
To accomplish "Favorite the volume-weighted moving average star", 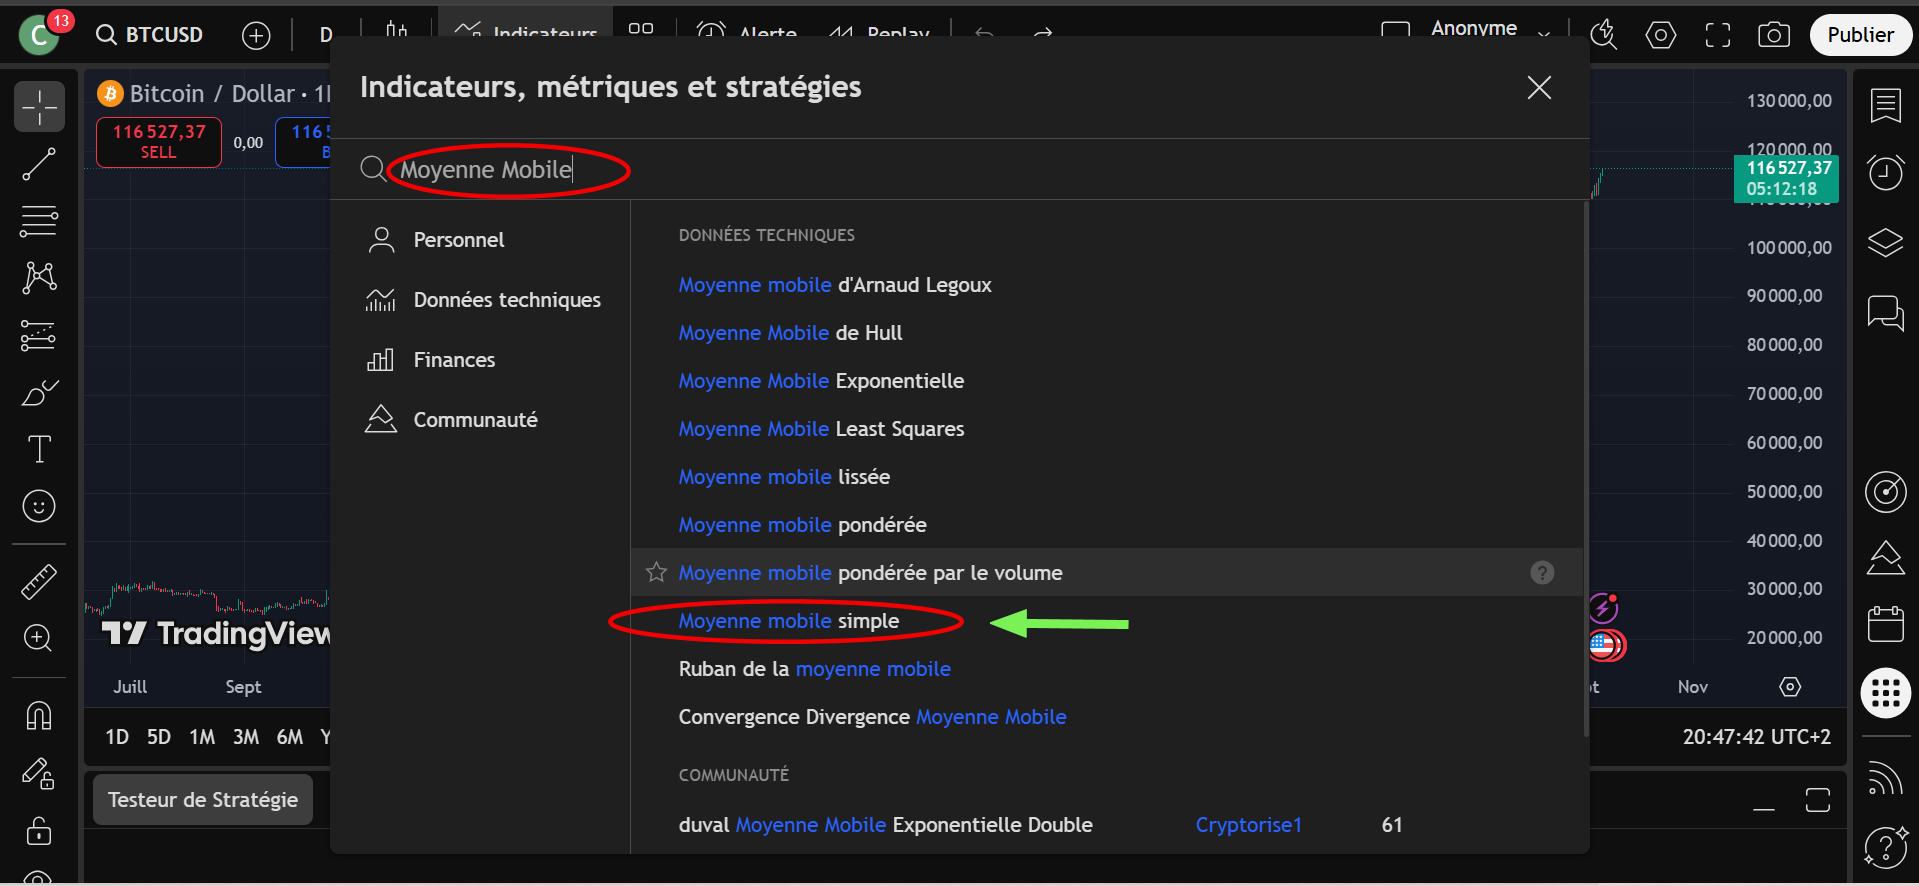I will (x=656, y=572).
